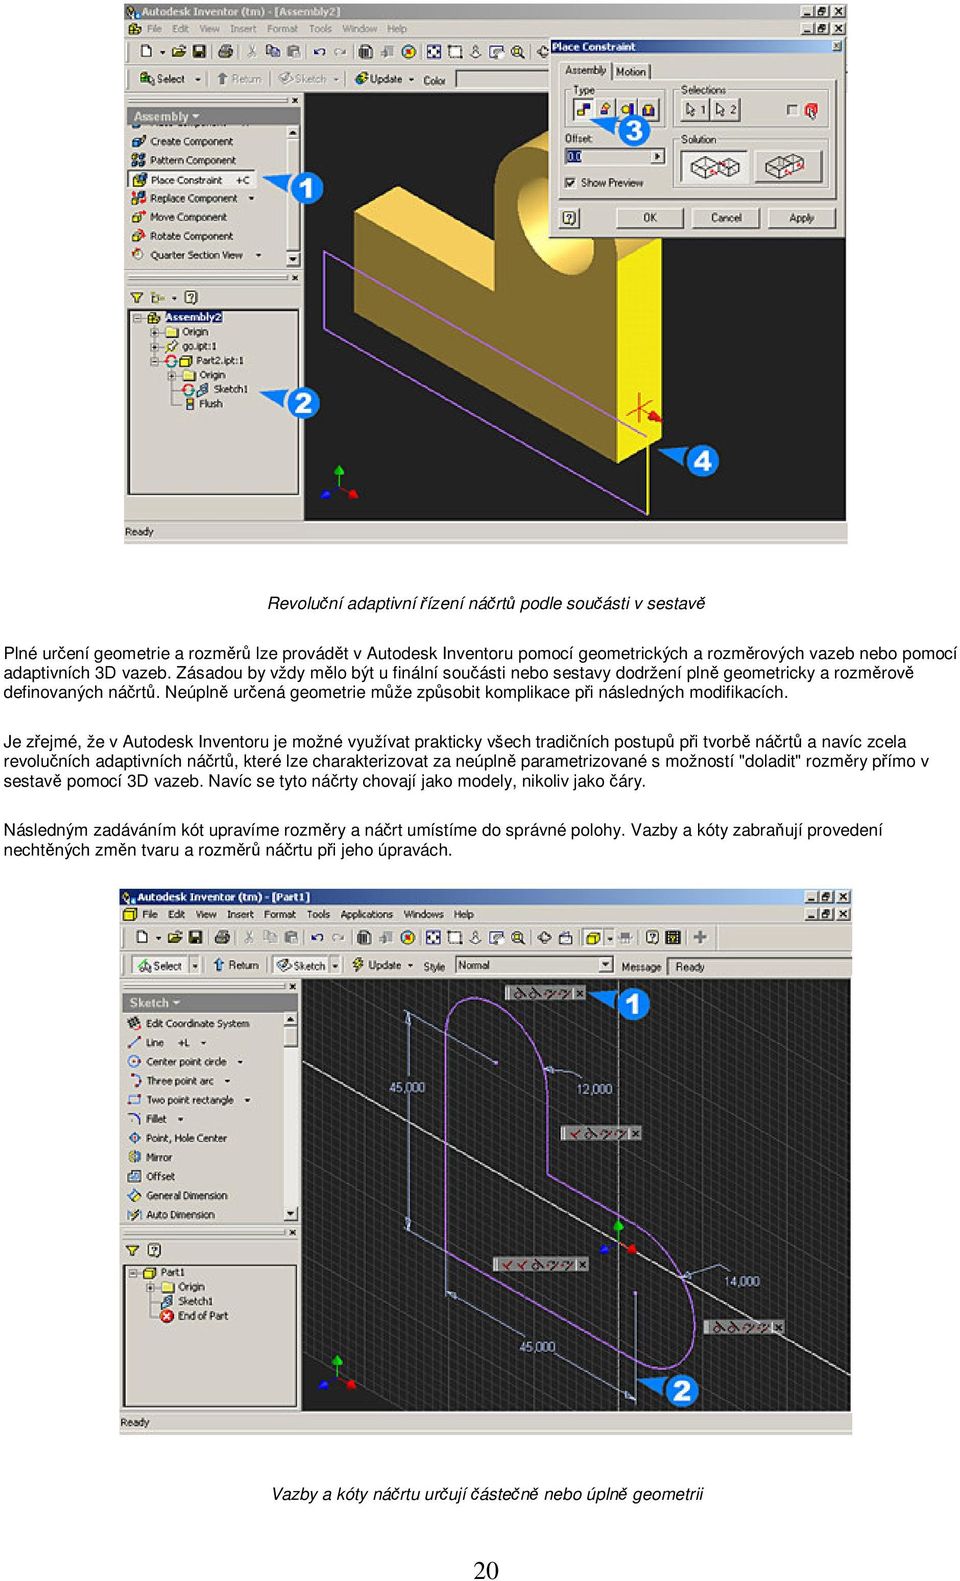Viewport: 960px width, 1581px height.
Task: Activate second selection button in Selections
Action: 725,110
